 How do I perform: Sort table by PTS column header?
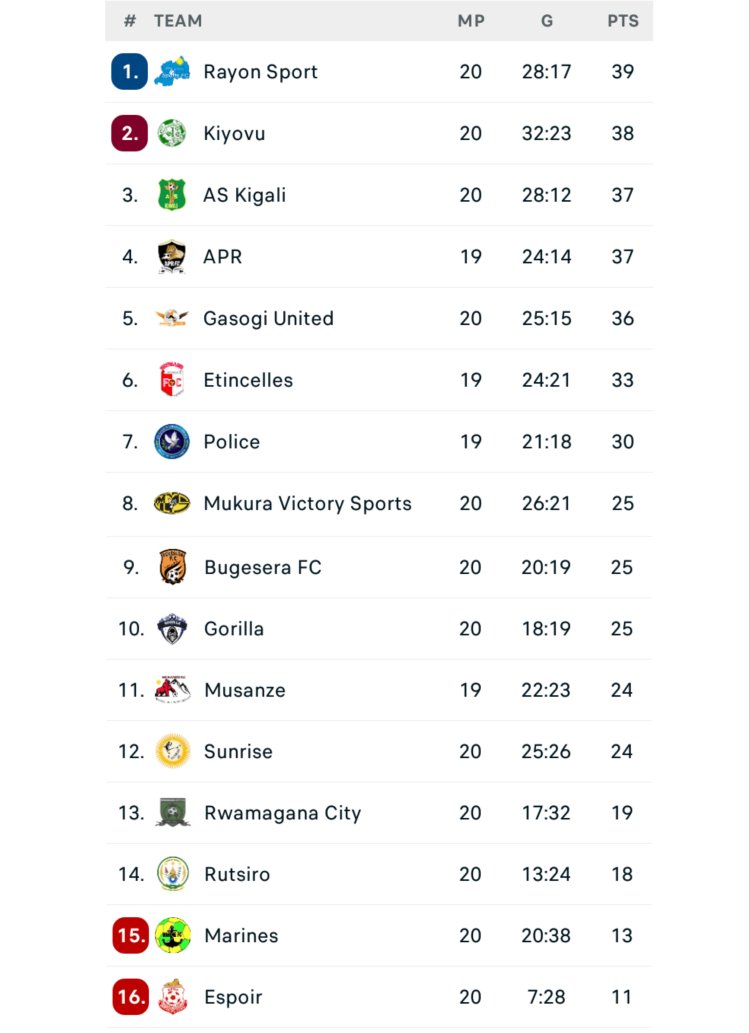pos(622,21)
